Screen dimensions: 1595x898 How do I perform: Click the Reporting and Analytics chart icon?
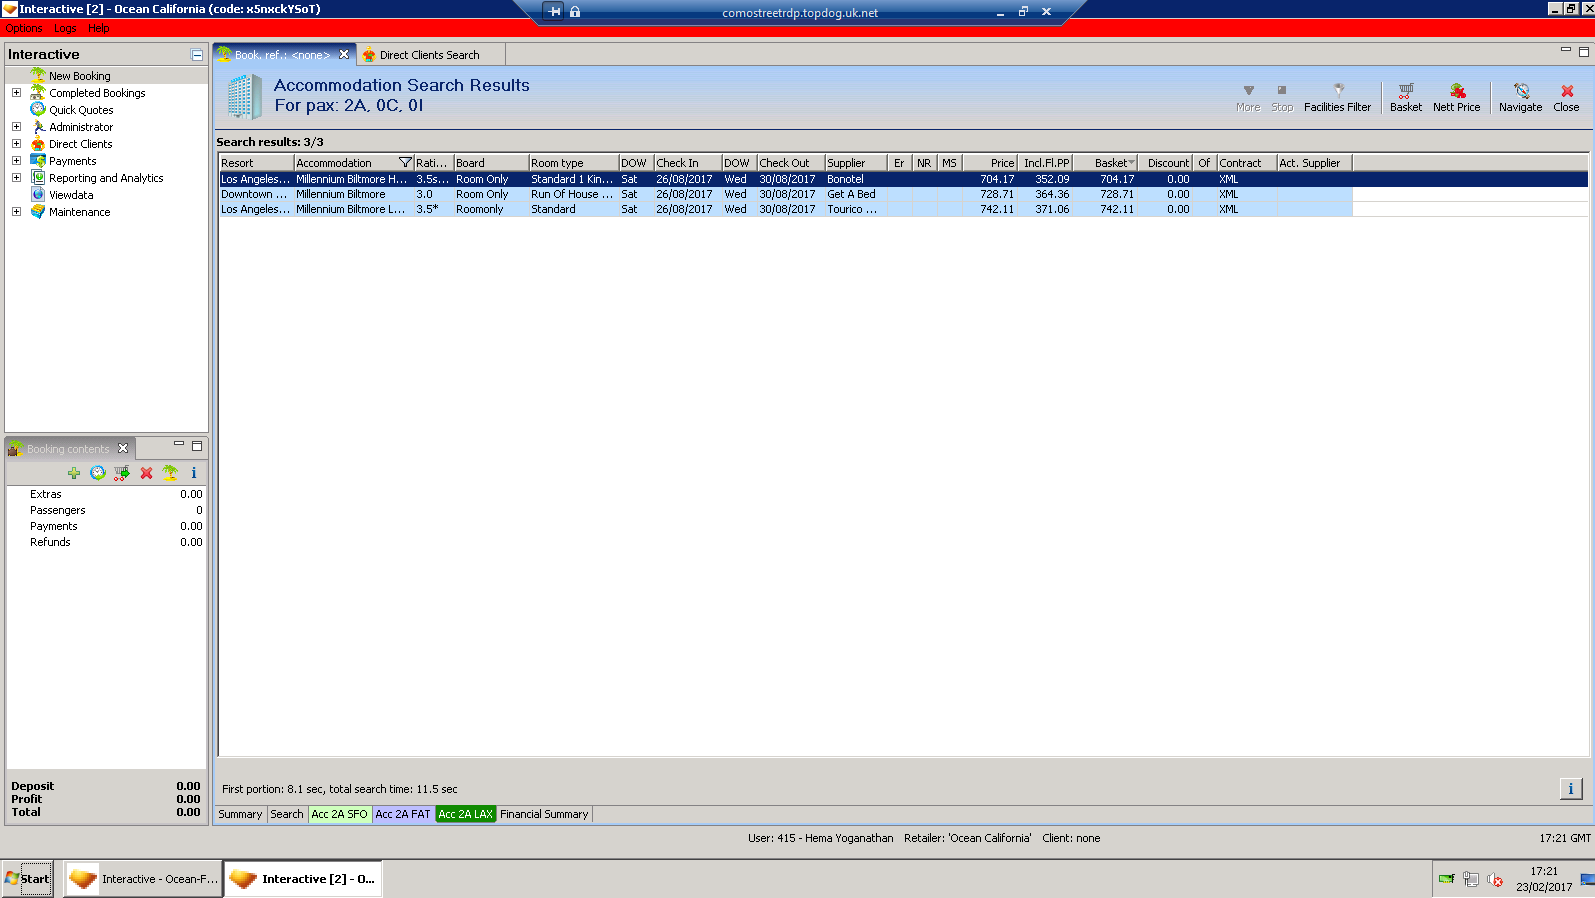[x=38, y=178]
